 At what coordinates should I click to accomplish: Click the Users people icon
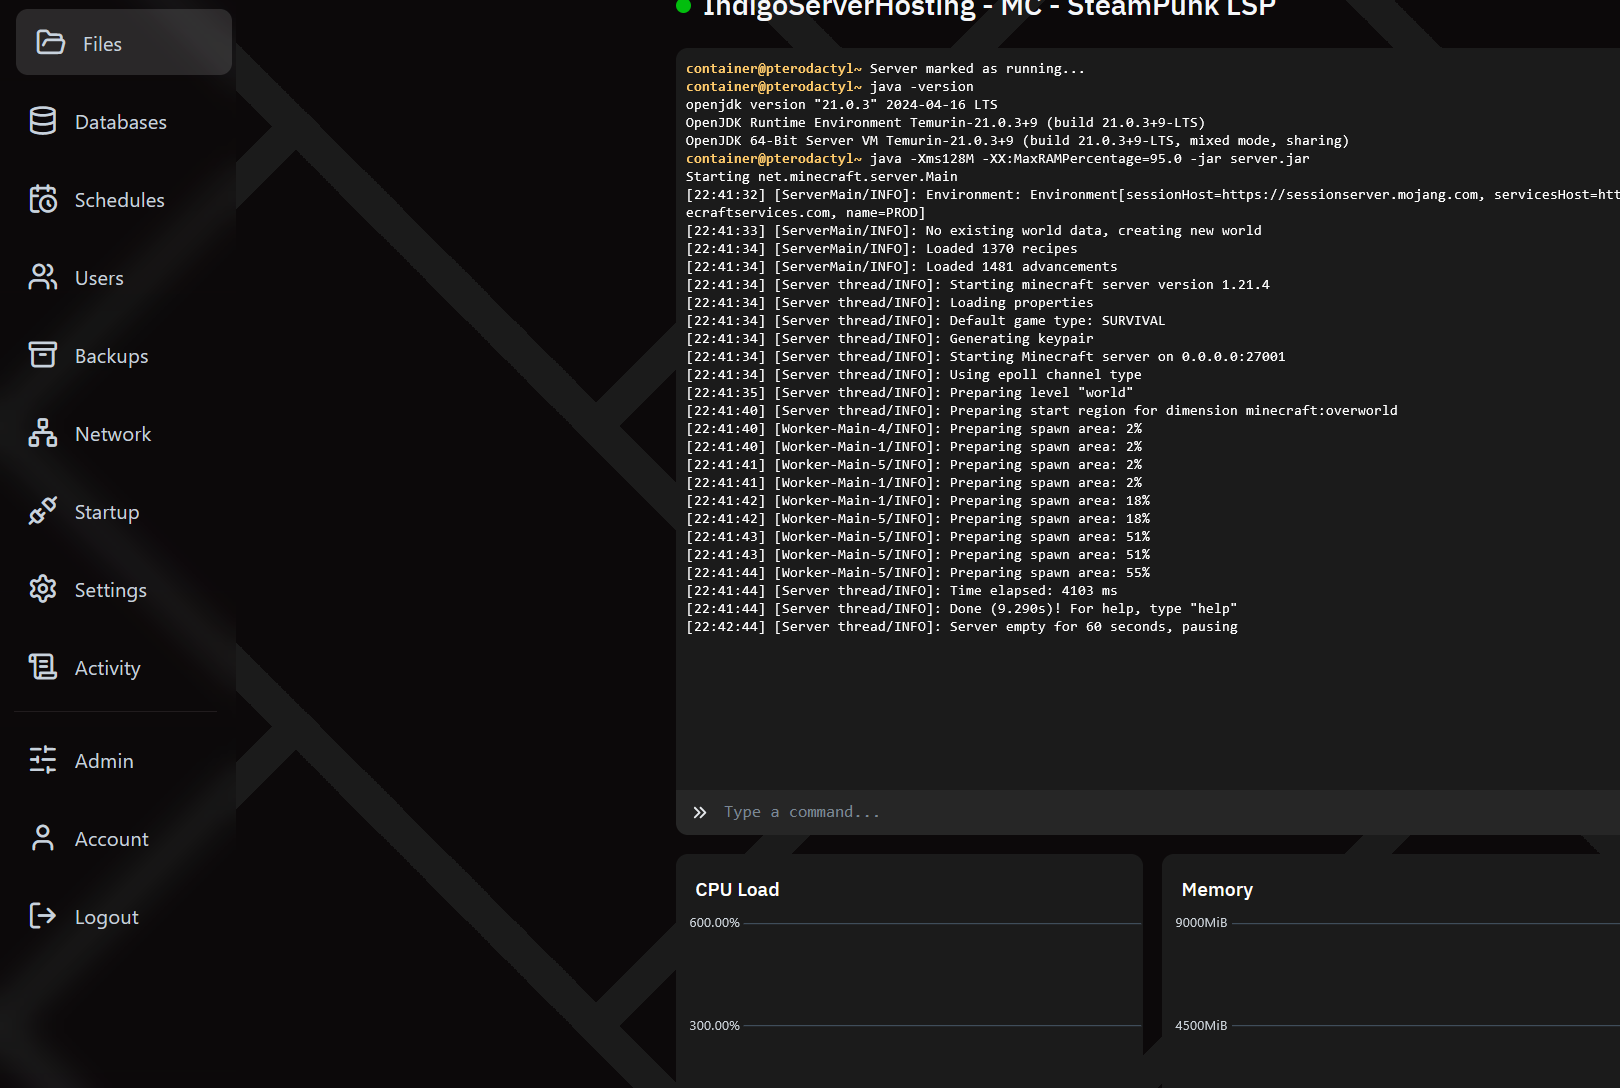(43, 277)
